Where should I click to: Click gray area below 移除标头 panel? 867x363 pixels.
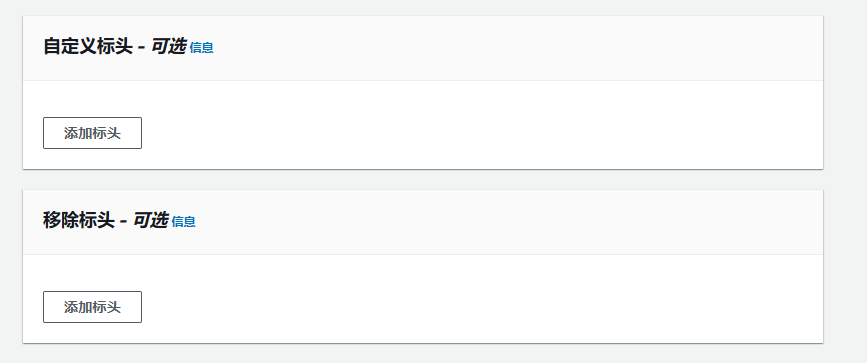(423, 354)
